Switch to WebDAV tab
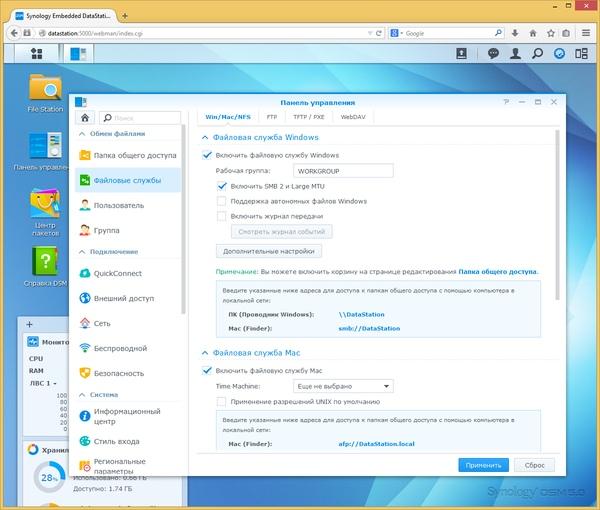 click(x=353, y=117)
